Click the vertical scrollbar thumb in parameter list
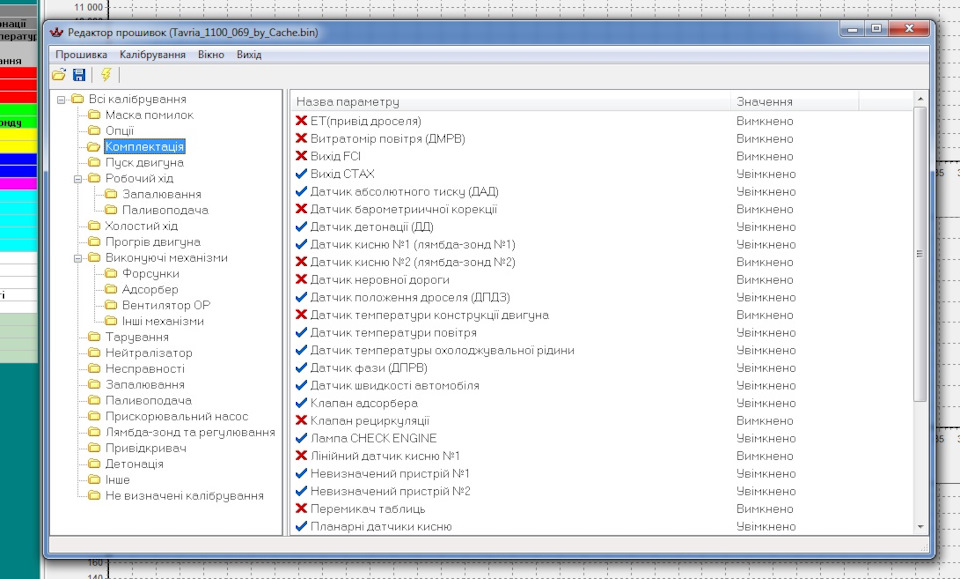960x579 pixels. (x=920, y=254)
